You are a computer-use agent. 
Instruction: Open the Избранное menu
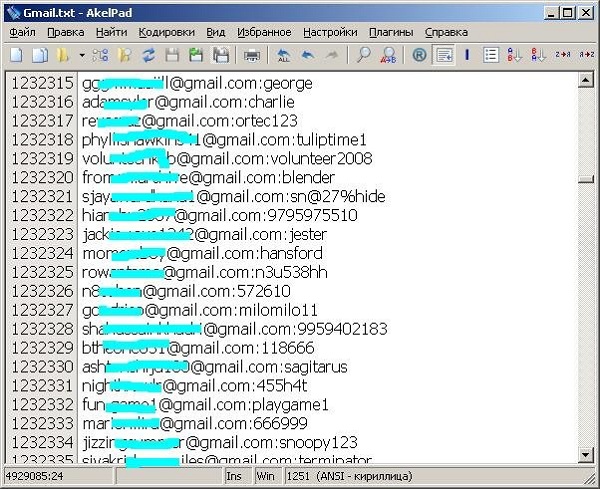(x=264, y=33)
